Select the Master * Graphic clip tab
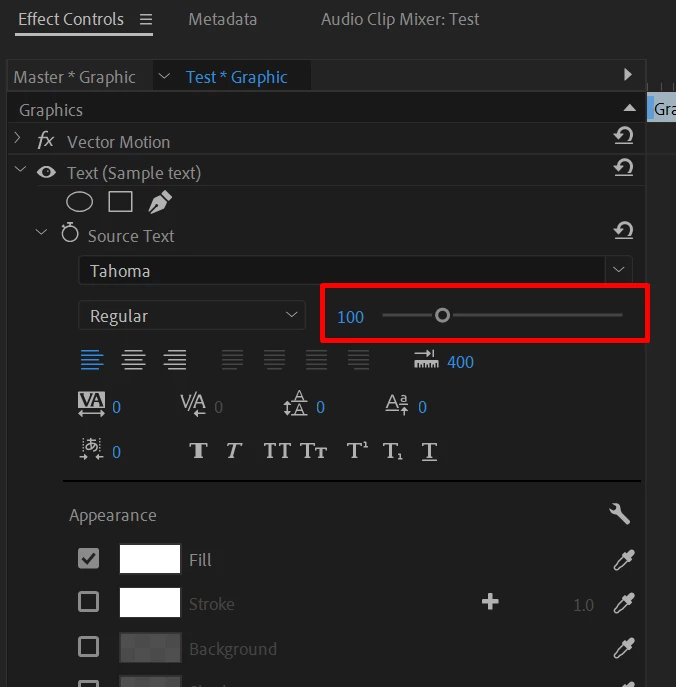Screen dimensions: 676x687 click(74, 77)
